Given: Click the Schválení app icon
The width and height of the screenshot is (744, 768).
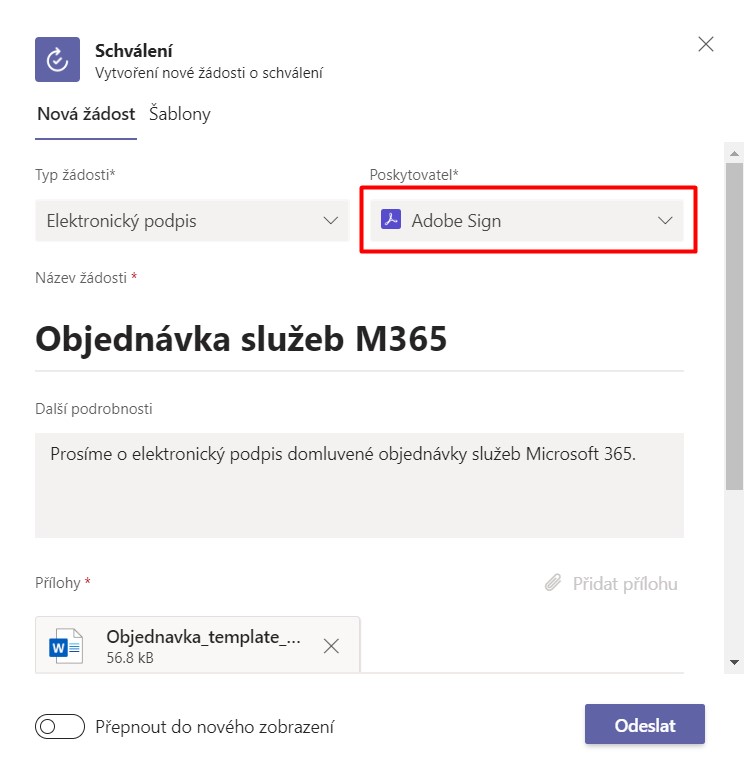Looking at the screenshot, I should pyautogui.click(x=57, y=59).
